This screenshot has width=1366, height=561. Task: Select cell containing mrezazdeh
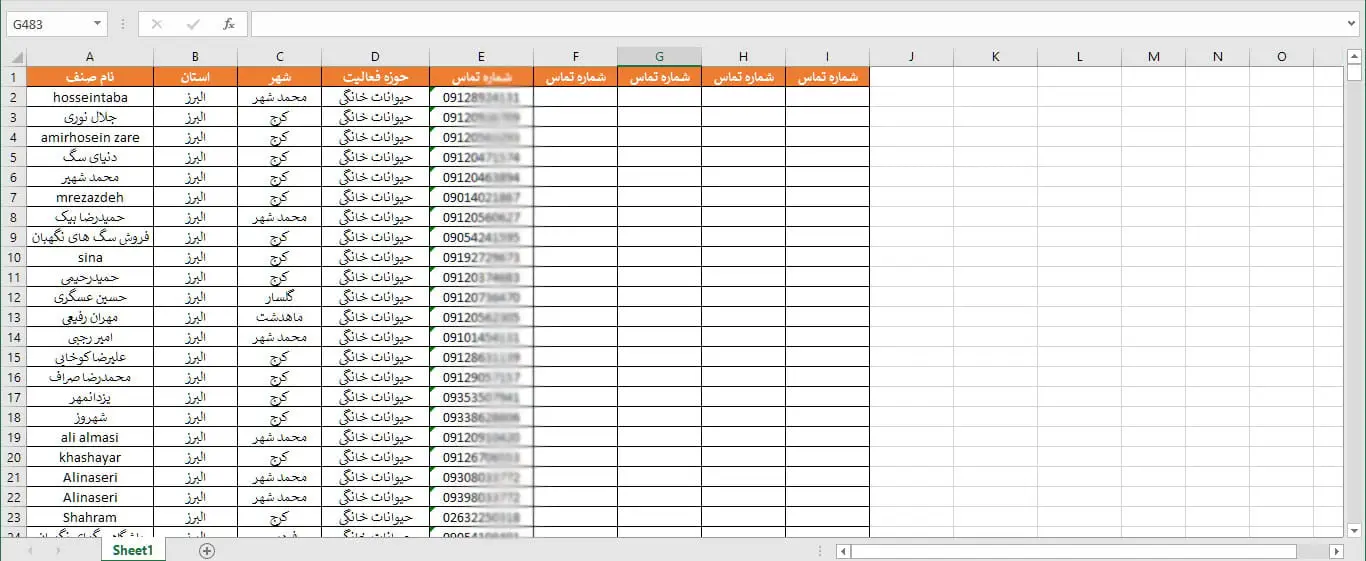90,197
